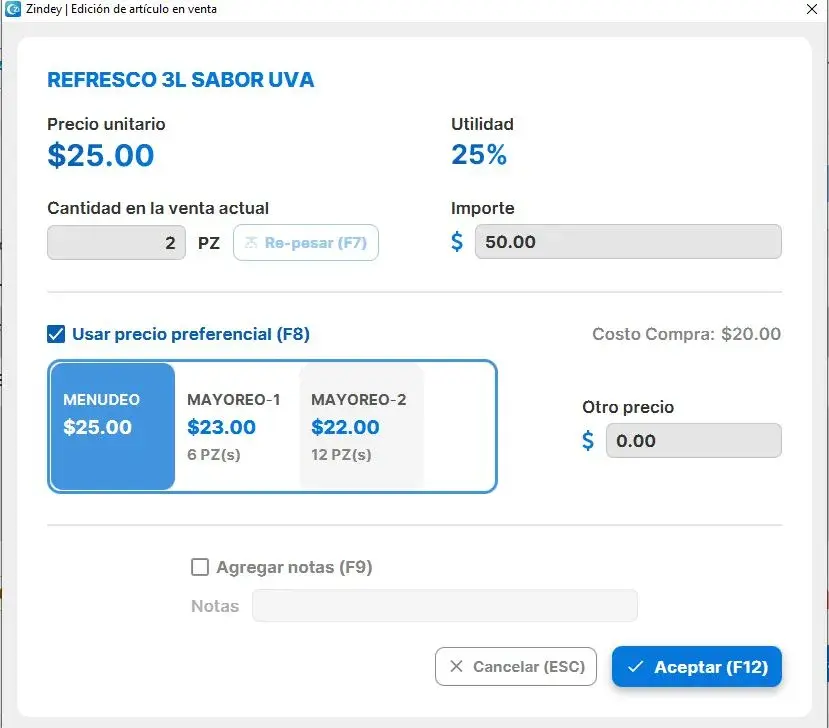Enable the Agregar notas (F9) checkbox

coord(200,568)
